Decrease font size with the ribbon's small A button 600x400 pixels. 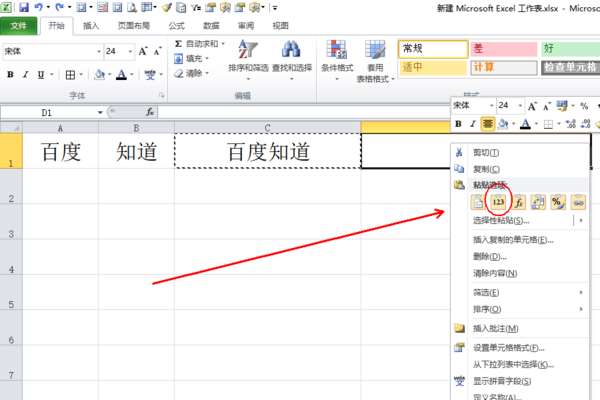(157, 51)
